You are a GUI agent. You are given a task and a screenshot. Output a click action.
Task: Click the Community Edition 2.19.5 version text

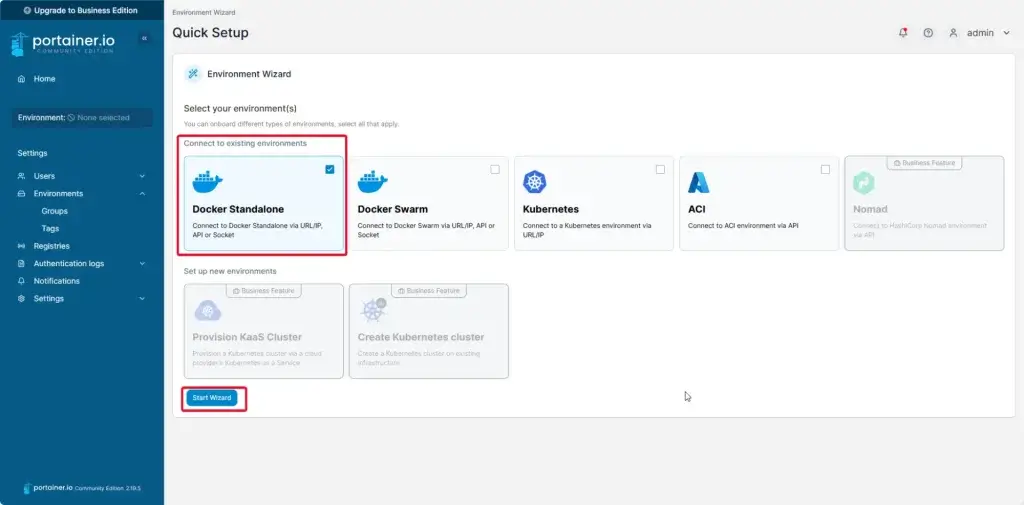point(108,489)
